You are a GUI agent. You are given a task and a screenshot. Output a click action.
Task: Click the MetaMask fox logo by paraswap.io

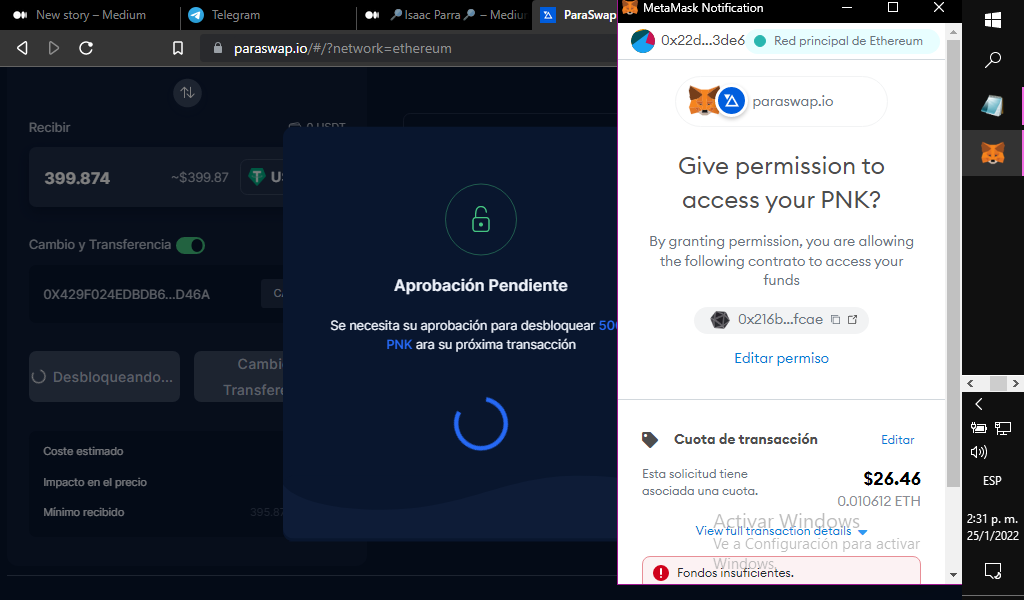click(x=703, y=101)
